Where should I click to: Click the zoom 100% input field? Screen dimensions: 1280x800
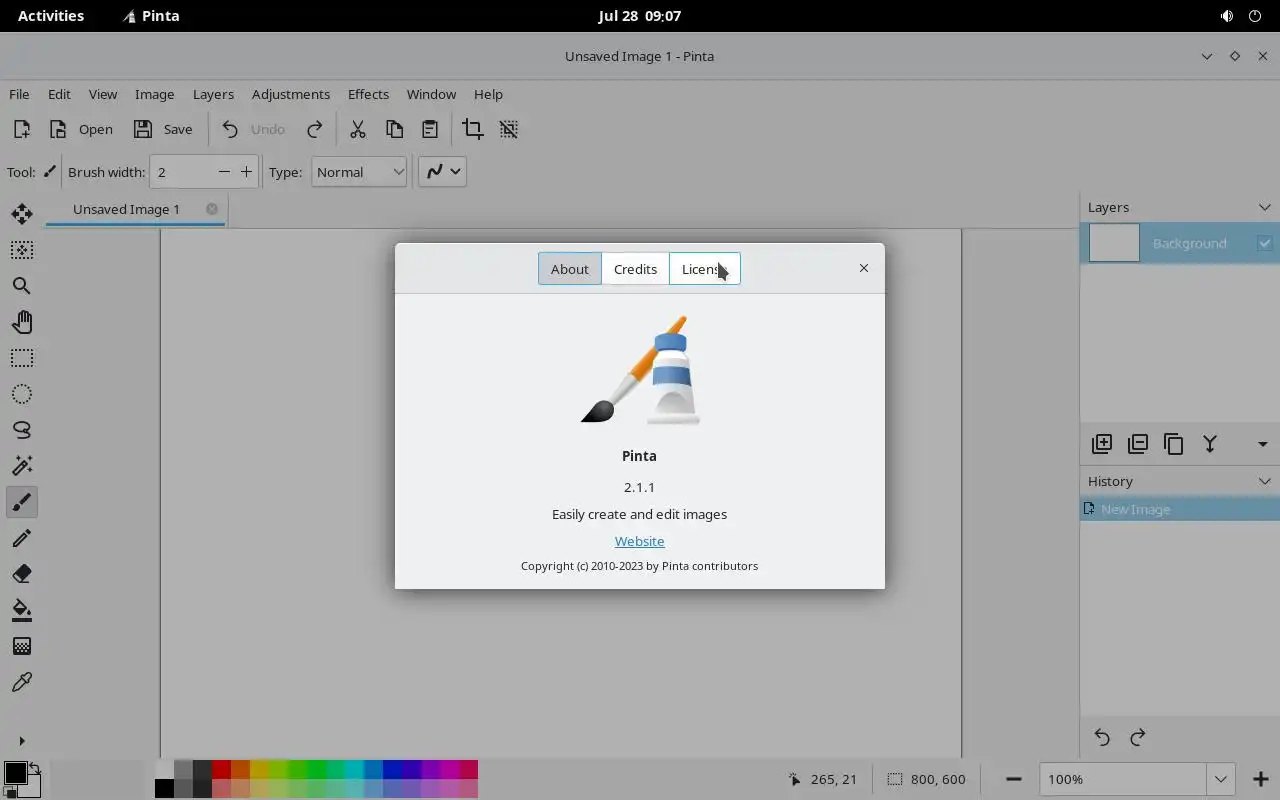tap(1123, 779)
